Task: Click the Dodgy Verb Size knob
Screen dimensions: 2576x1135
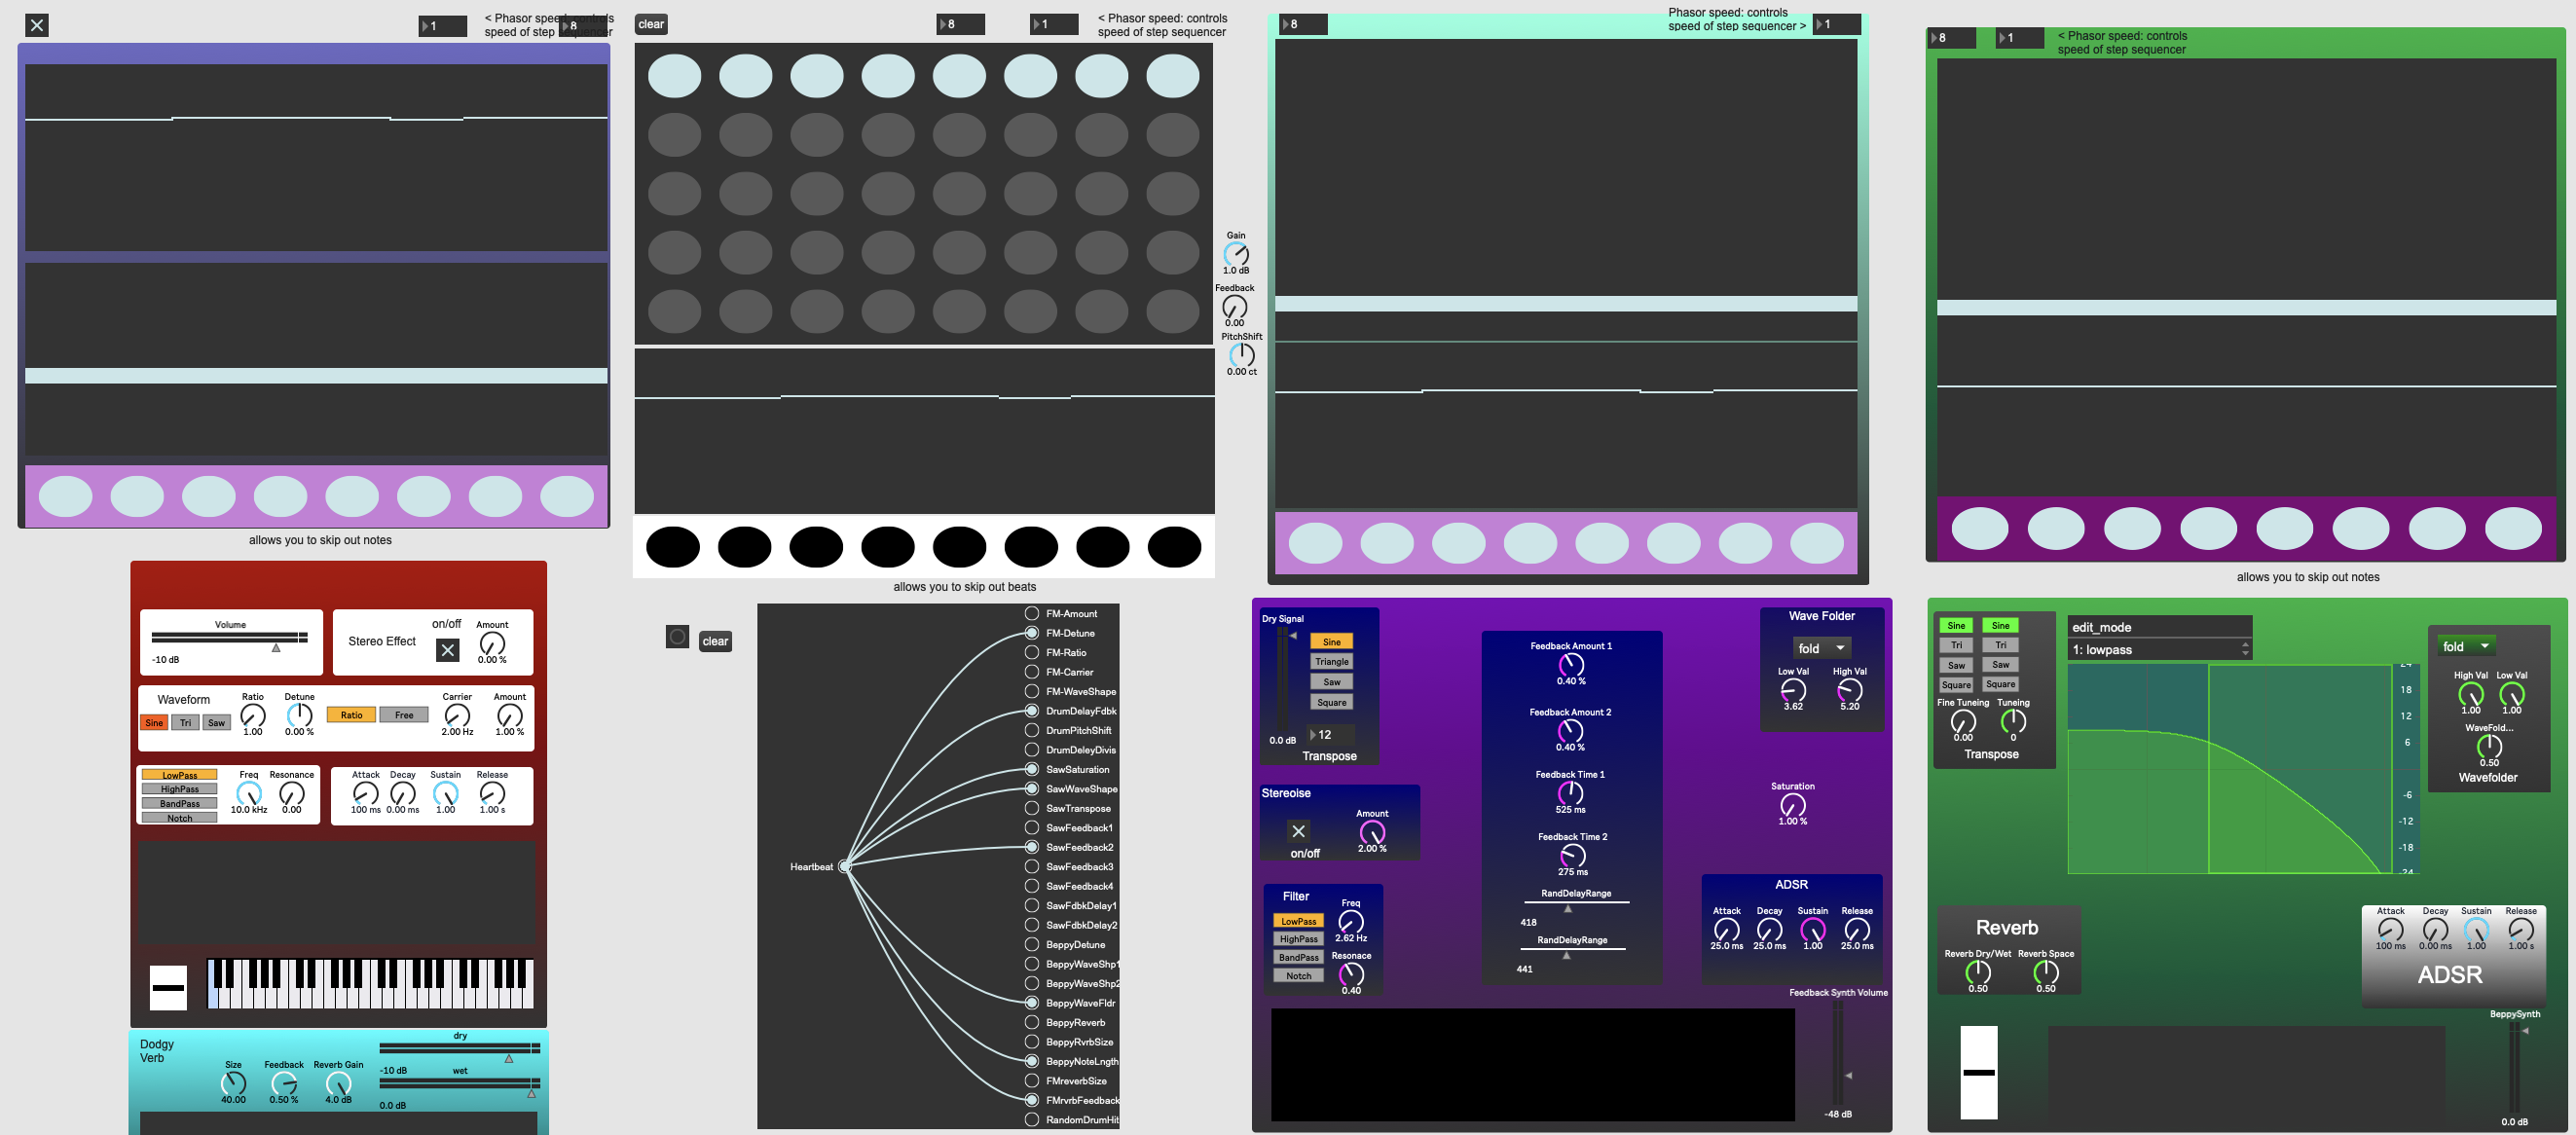Action: coord(233,1083)
